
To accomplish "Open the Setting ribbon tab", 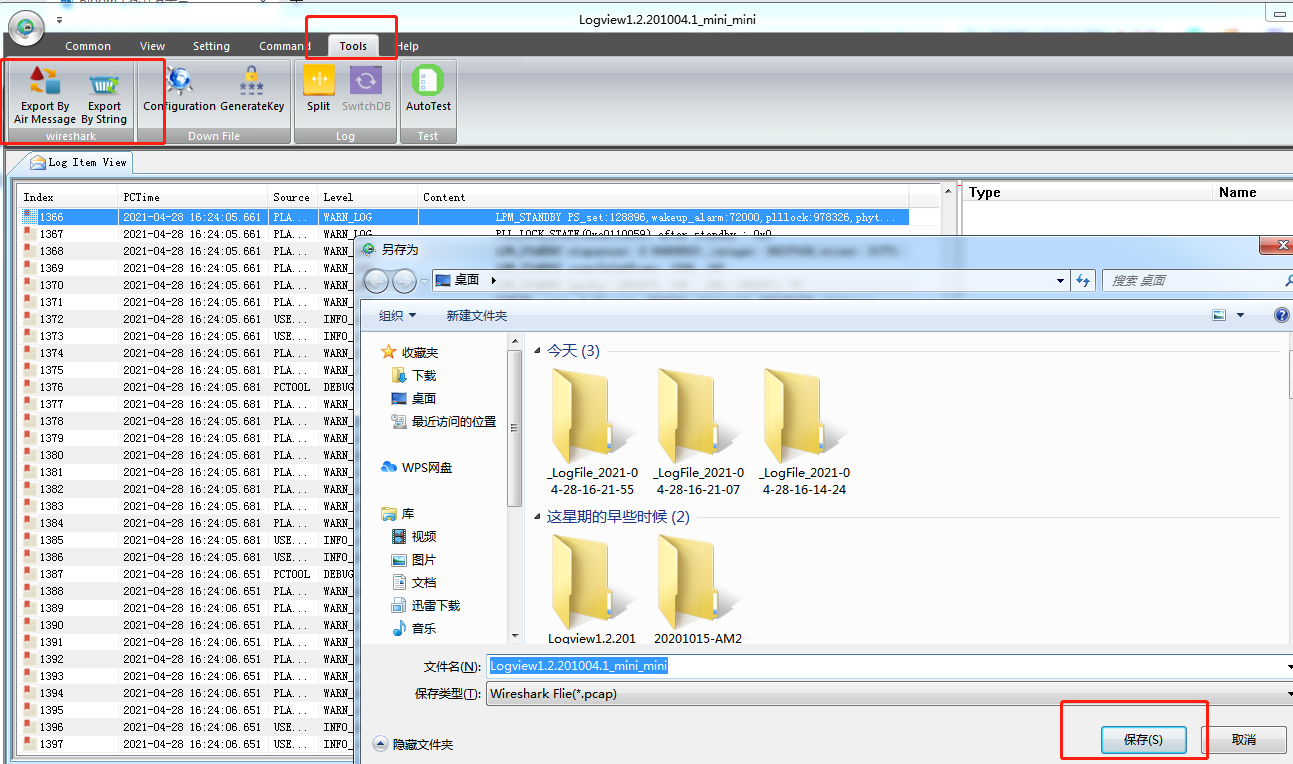I will click(x=211, y=46).
